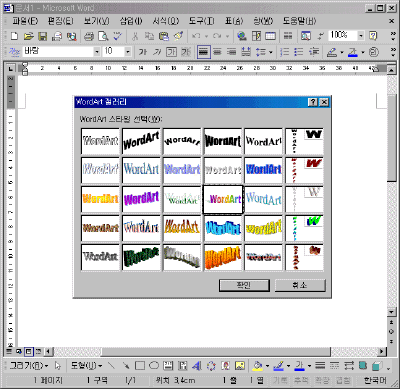Click the 취소 button in WordArt dialog
Image resolution: width=400 pixels, height=389 pixels.
(x=300, y=285)
